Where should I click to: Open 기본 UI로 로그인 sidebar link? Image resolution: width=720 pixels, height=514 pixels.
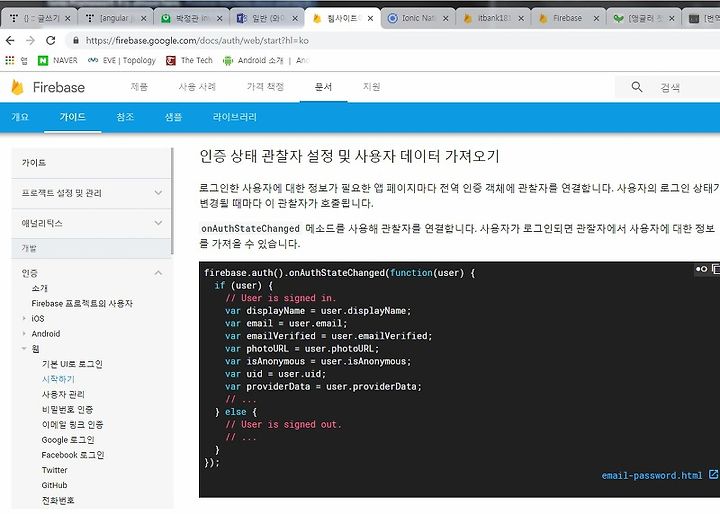tap(72, 364)
